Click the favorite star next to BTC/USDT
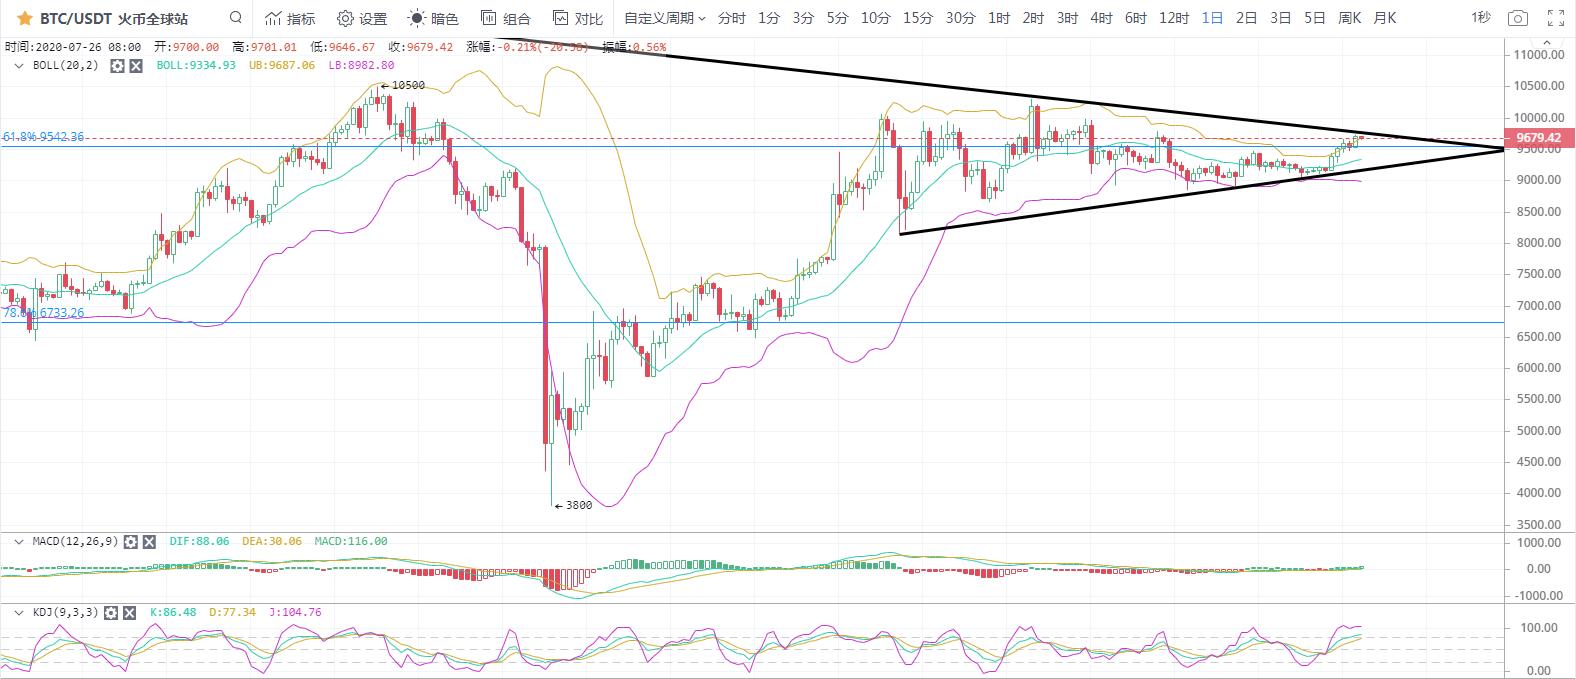This screenshot has width=1576, height=679. (25, 18)
